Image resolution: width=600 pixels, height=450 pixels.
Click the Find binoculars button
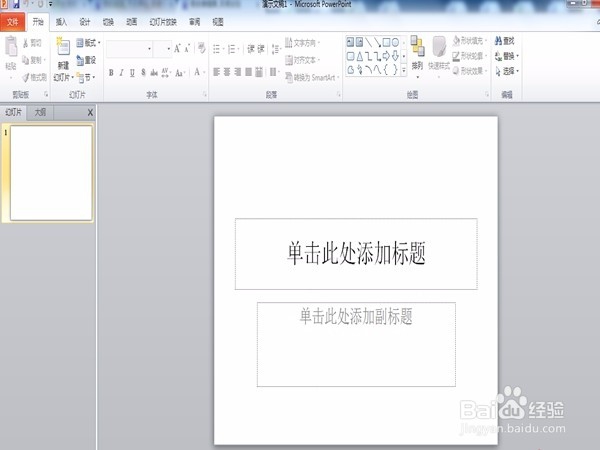pos(505,41)
